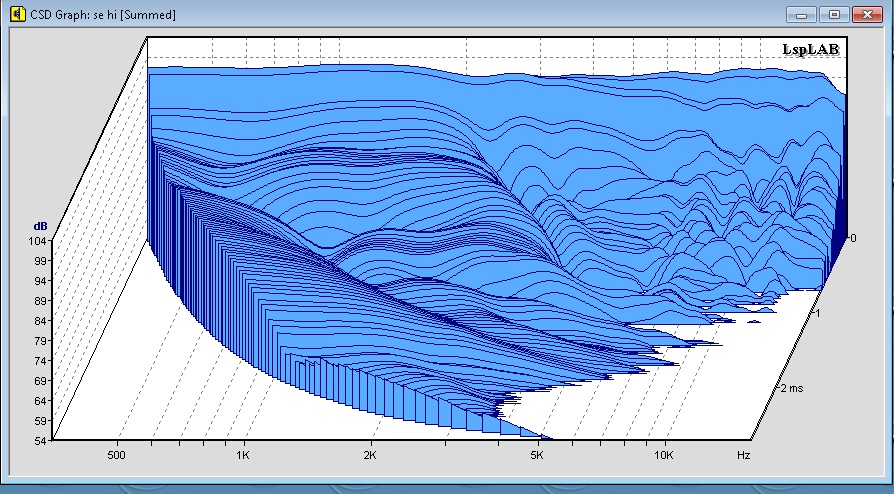Click the 59 dB axis value
Screen dimensions: 894x494
(x=39, y=421)
